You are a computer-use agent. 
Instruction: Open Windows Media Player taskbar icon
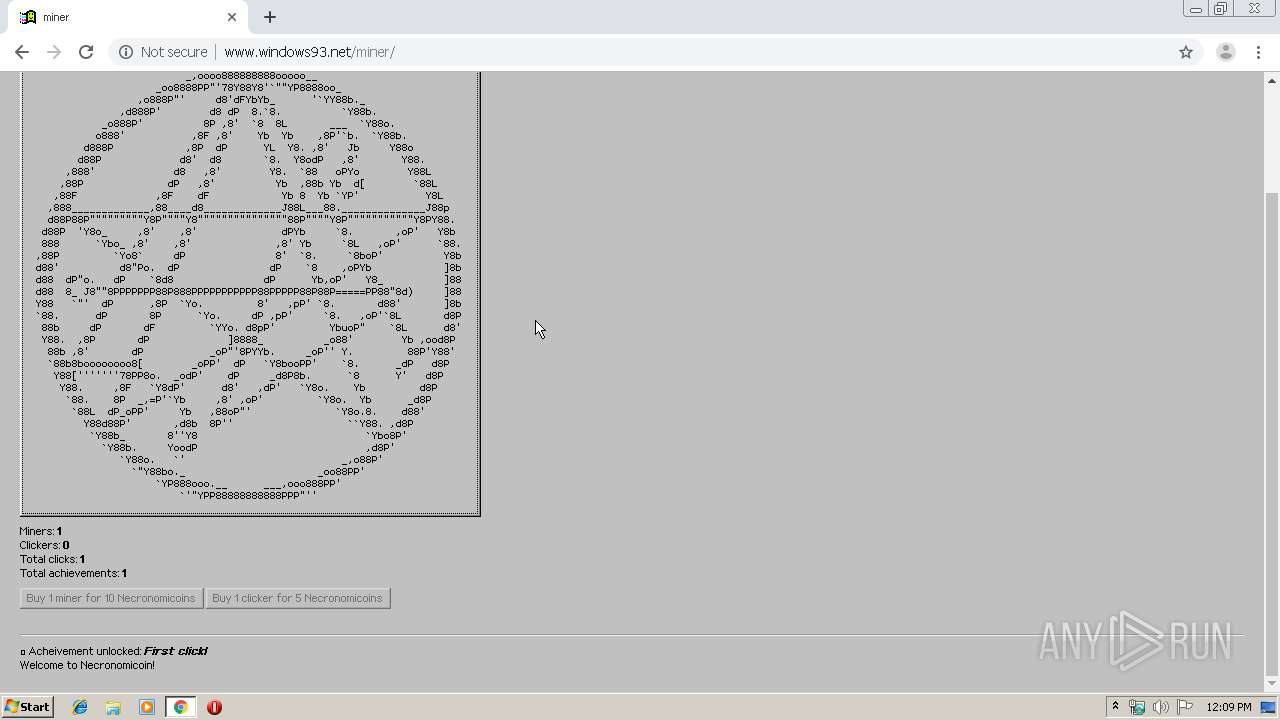tap(147, 707)
